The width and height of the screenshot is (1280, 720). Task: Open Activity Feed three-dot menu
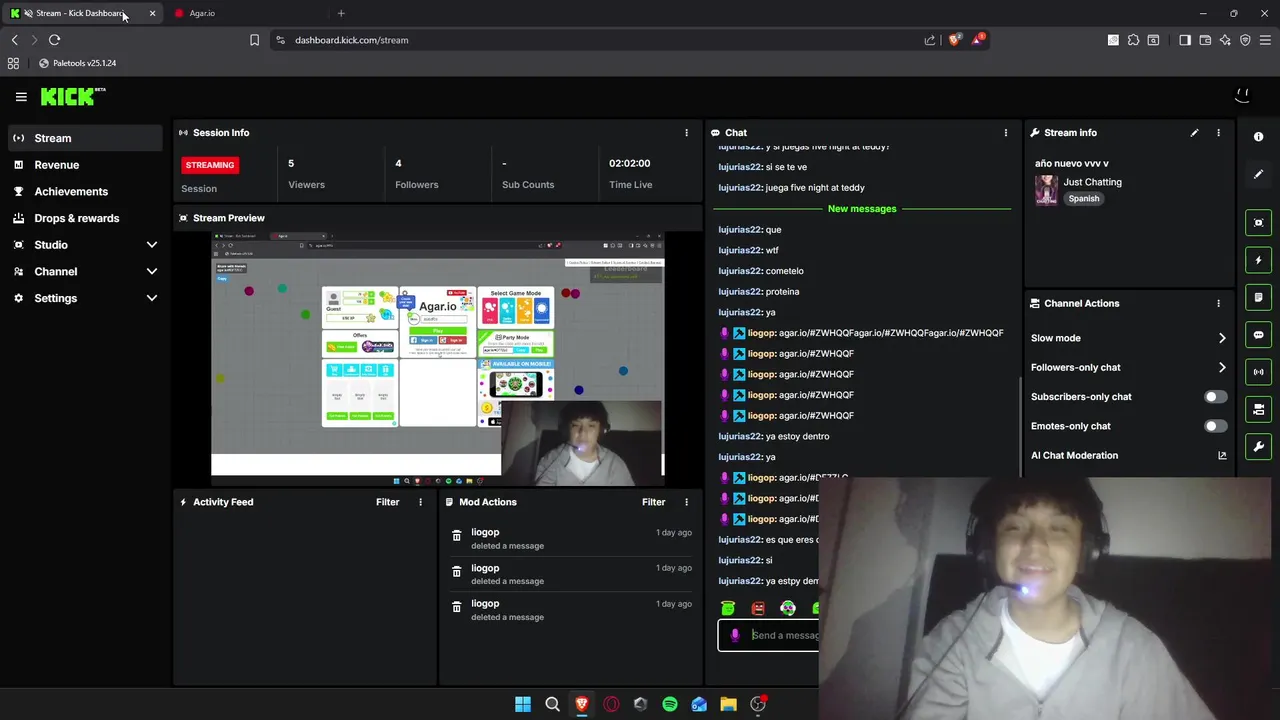tap(420, 502)
